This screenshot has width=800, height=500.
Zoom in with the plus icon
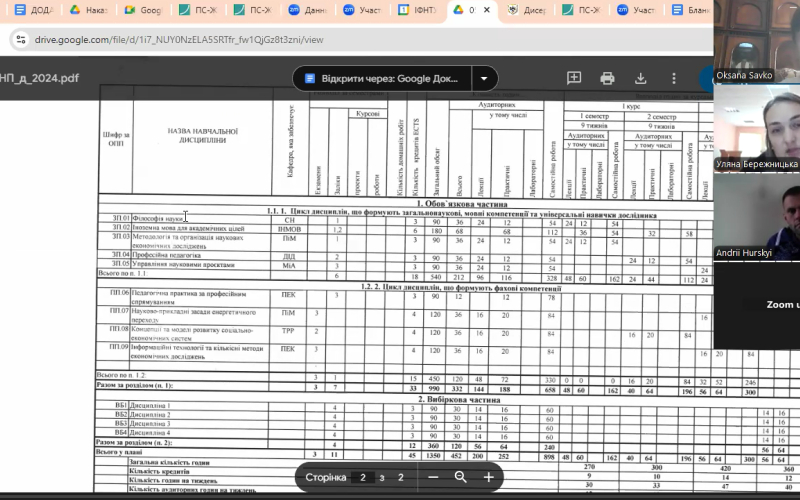tap(488, 477)
